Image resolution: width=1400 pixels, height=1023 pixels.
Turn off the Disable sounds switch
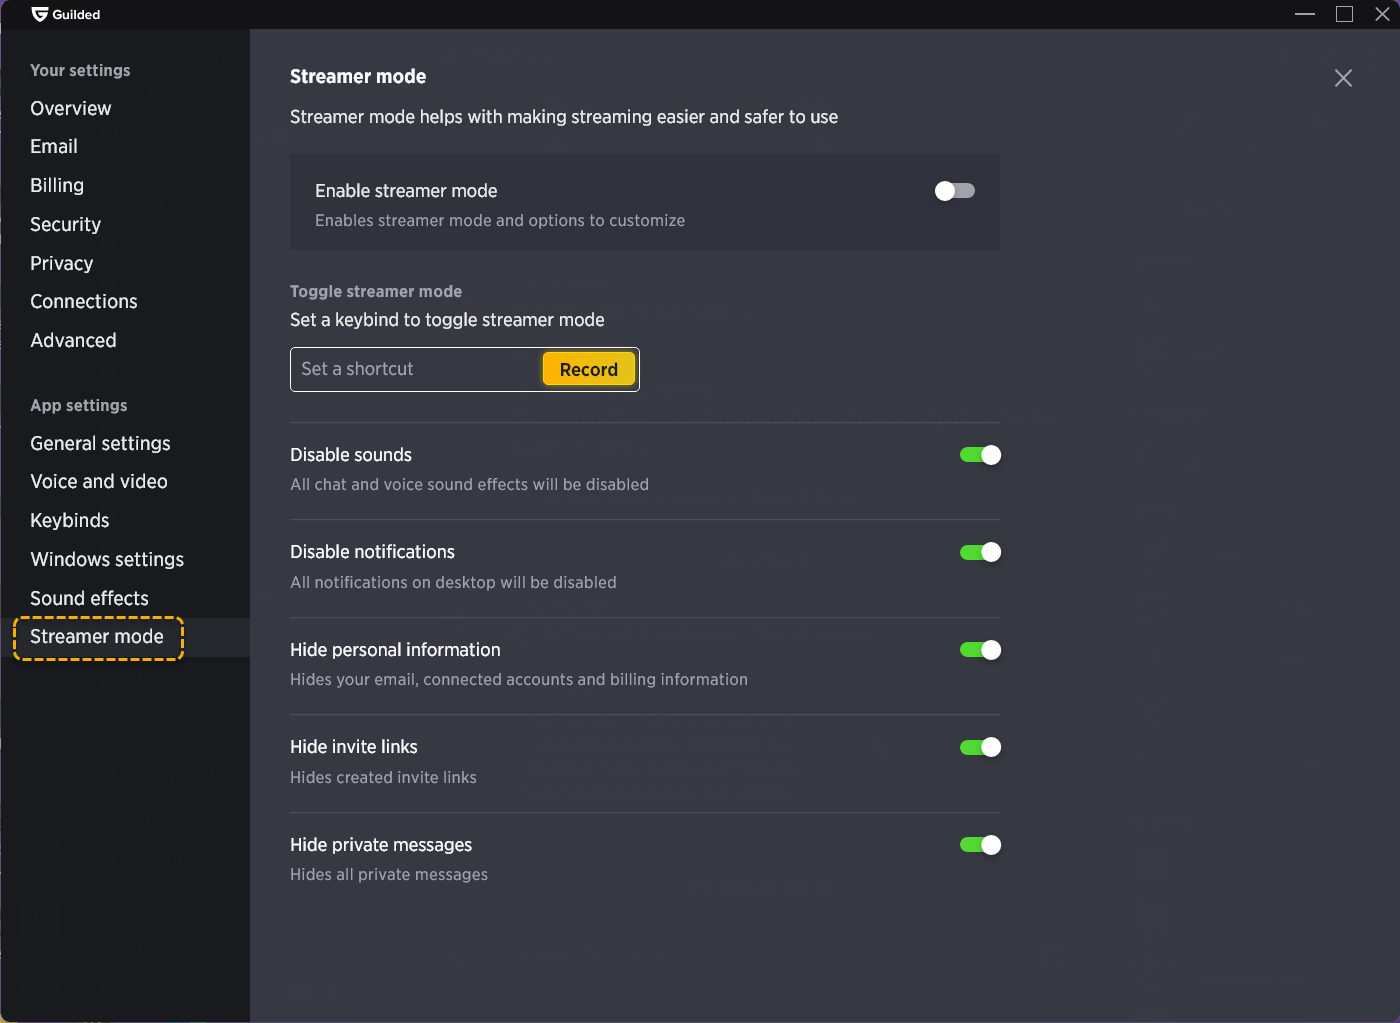pyautogui.click(x=980, y=455)
